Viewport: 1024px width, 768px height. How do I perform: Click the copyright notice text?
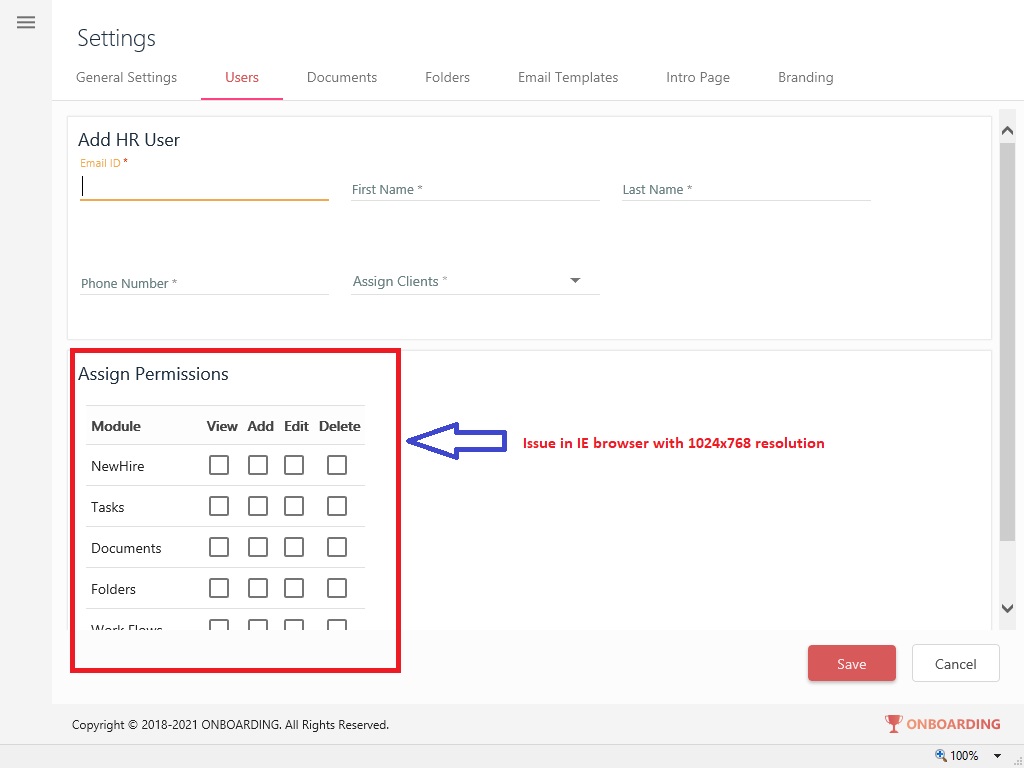click(231, 725)
